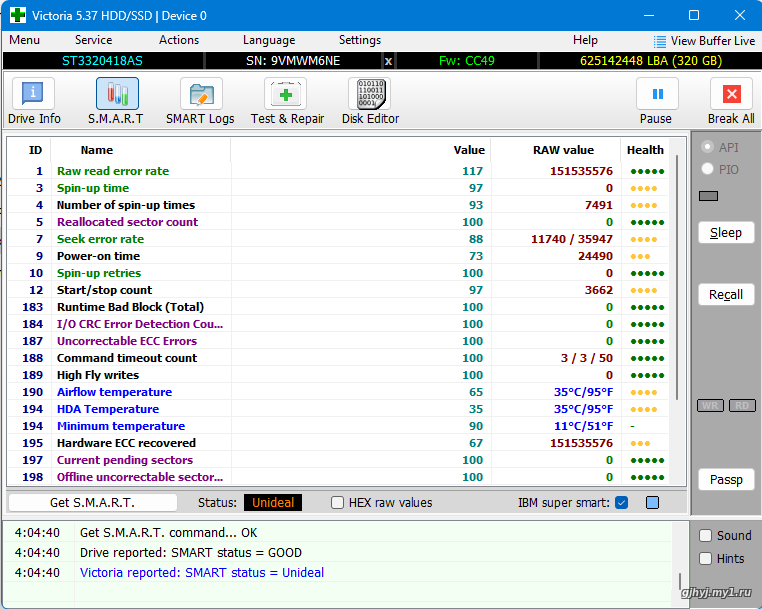Open the Service menu
The height and width of the screenshot is (609, 762).
tap(93, 40)
